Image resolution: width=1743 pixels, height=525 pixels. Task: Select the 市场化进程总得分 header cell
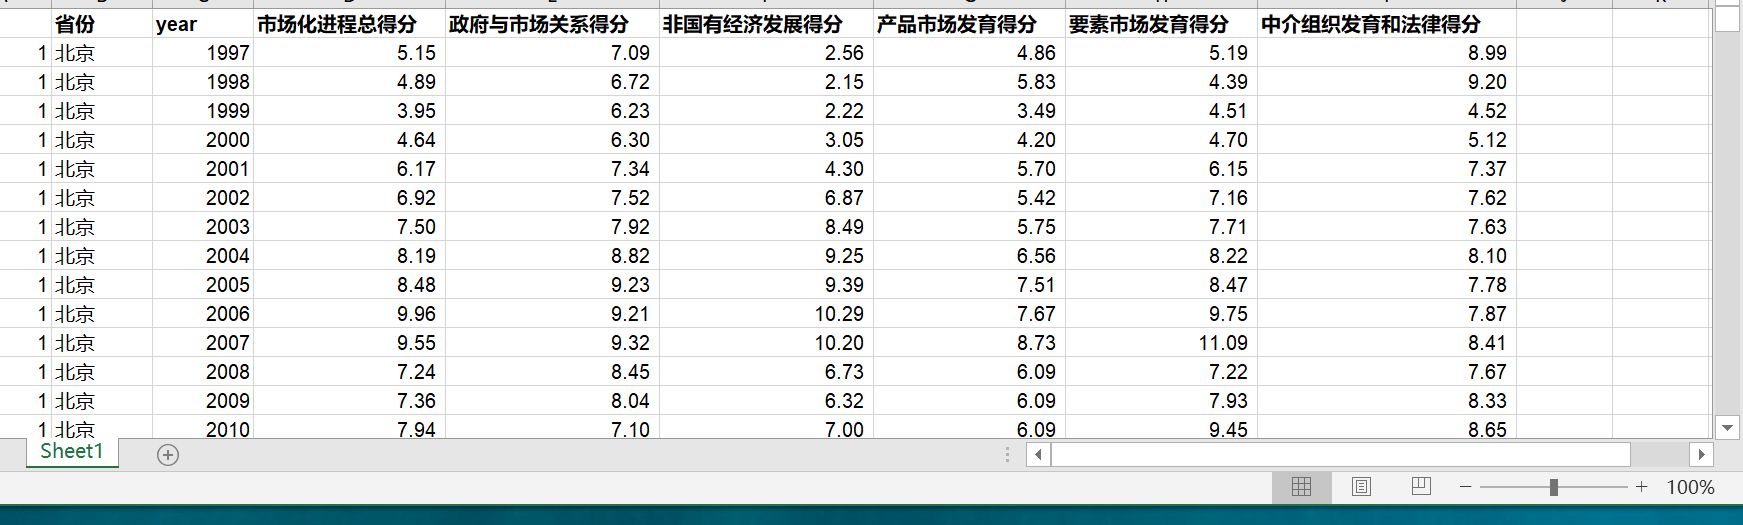coord(349,24)
